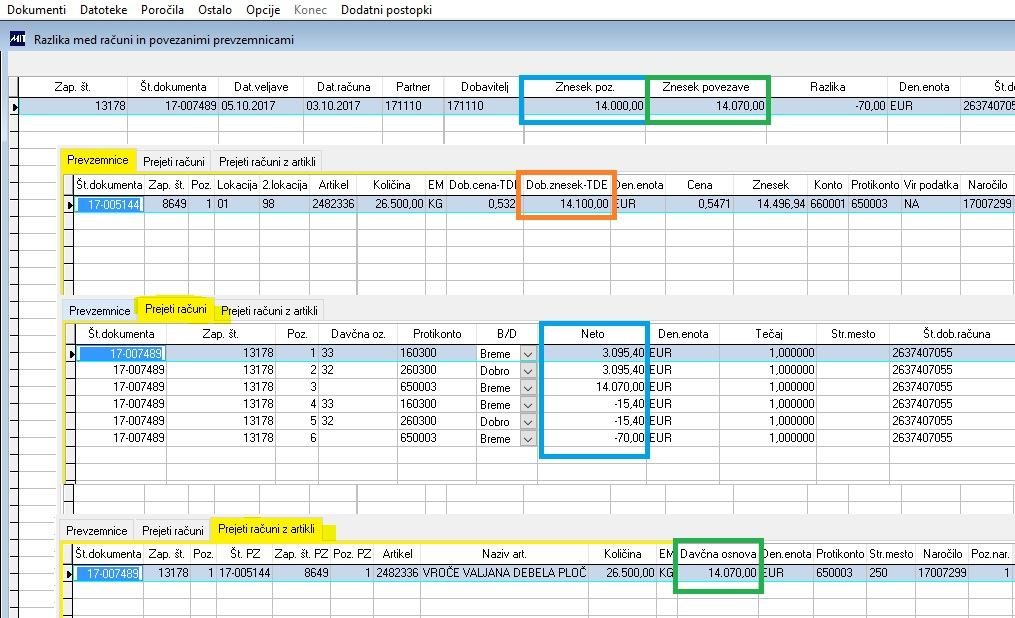Expand B/D dropdown in row with Neto -70,00
1015x618 pixels.
pos(528,439)
